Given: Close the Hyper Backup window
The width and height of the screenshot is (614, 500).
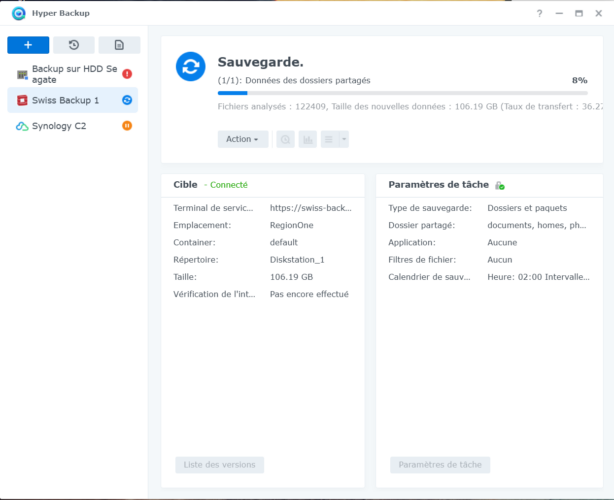Looking at the screenshot, I should (598, 14).
